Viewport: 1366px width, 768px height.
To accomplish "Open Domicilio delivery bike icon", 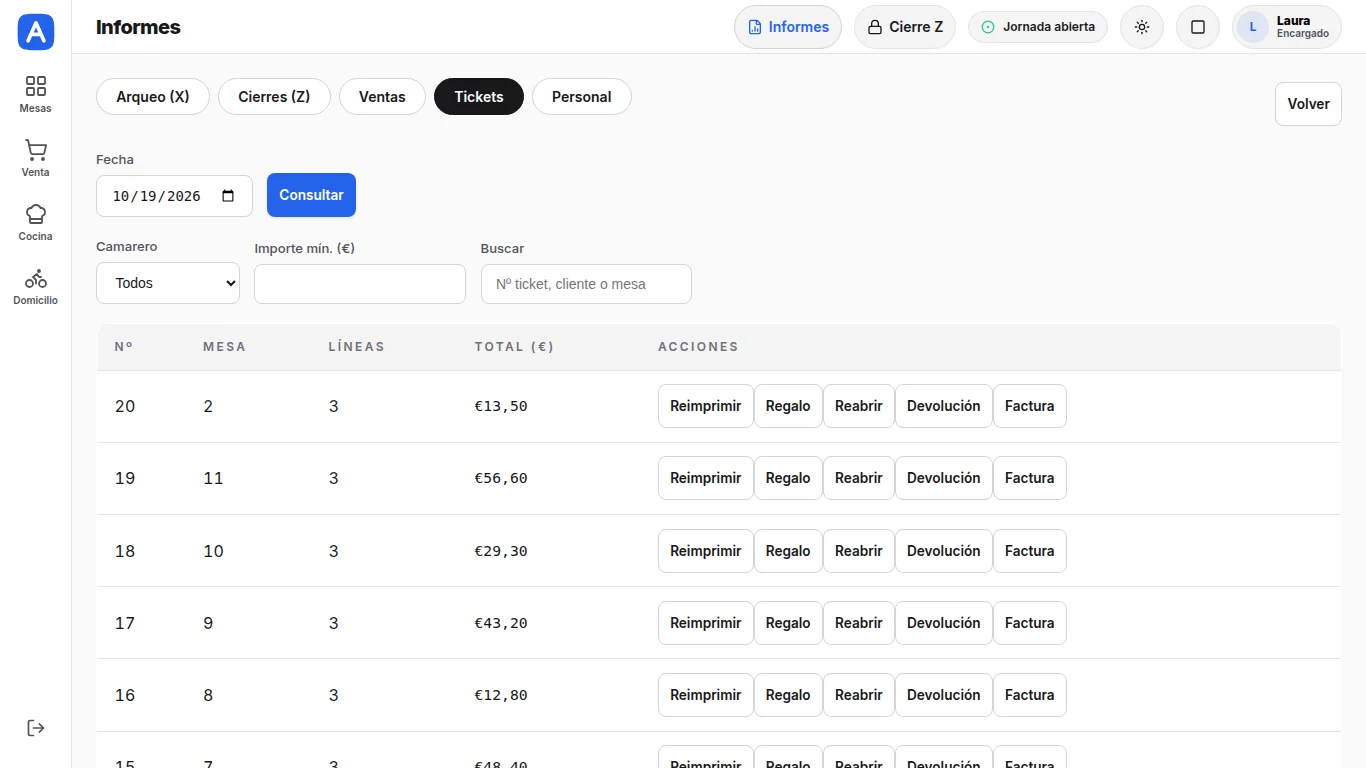I will (x=36, y=286).
